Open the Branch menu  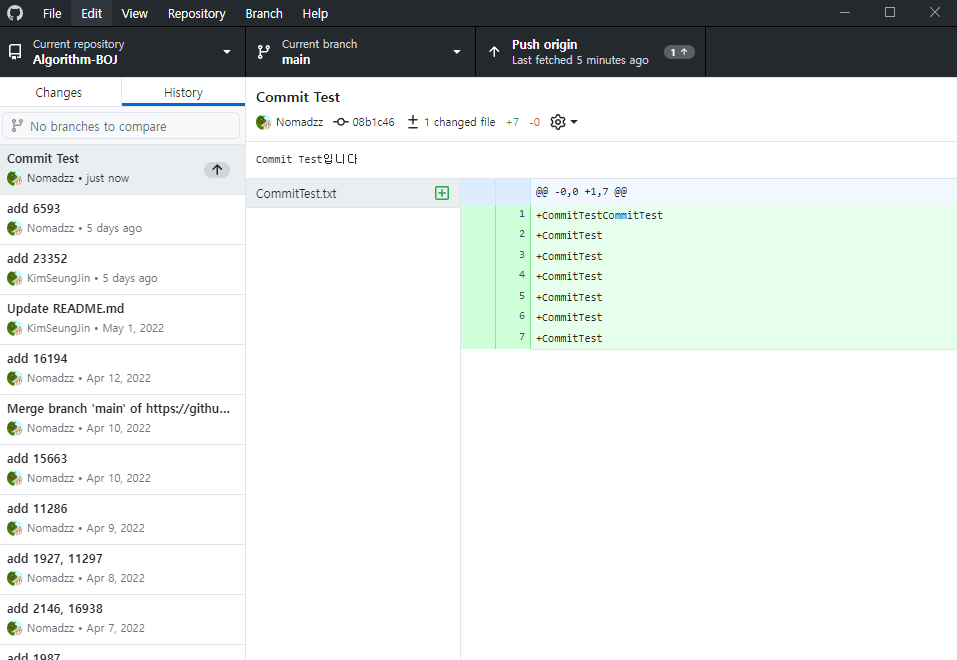(x=264, y=13)
